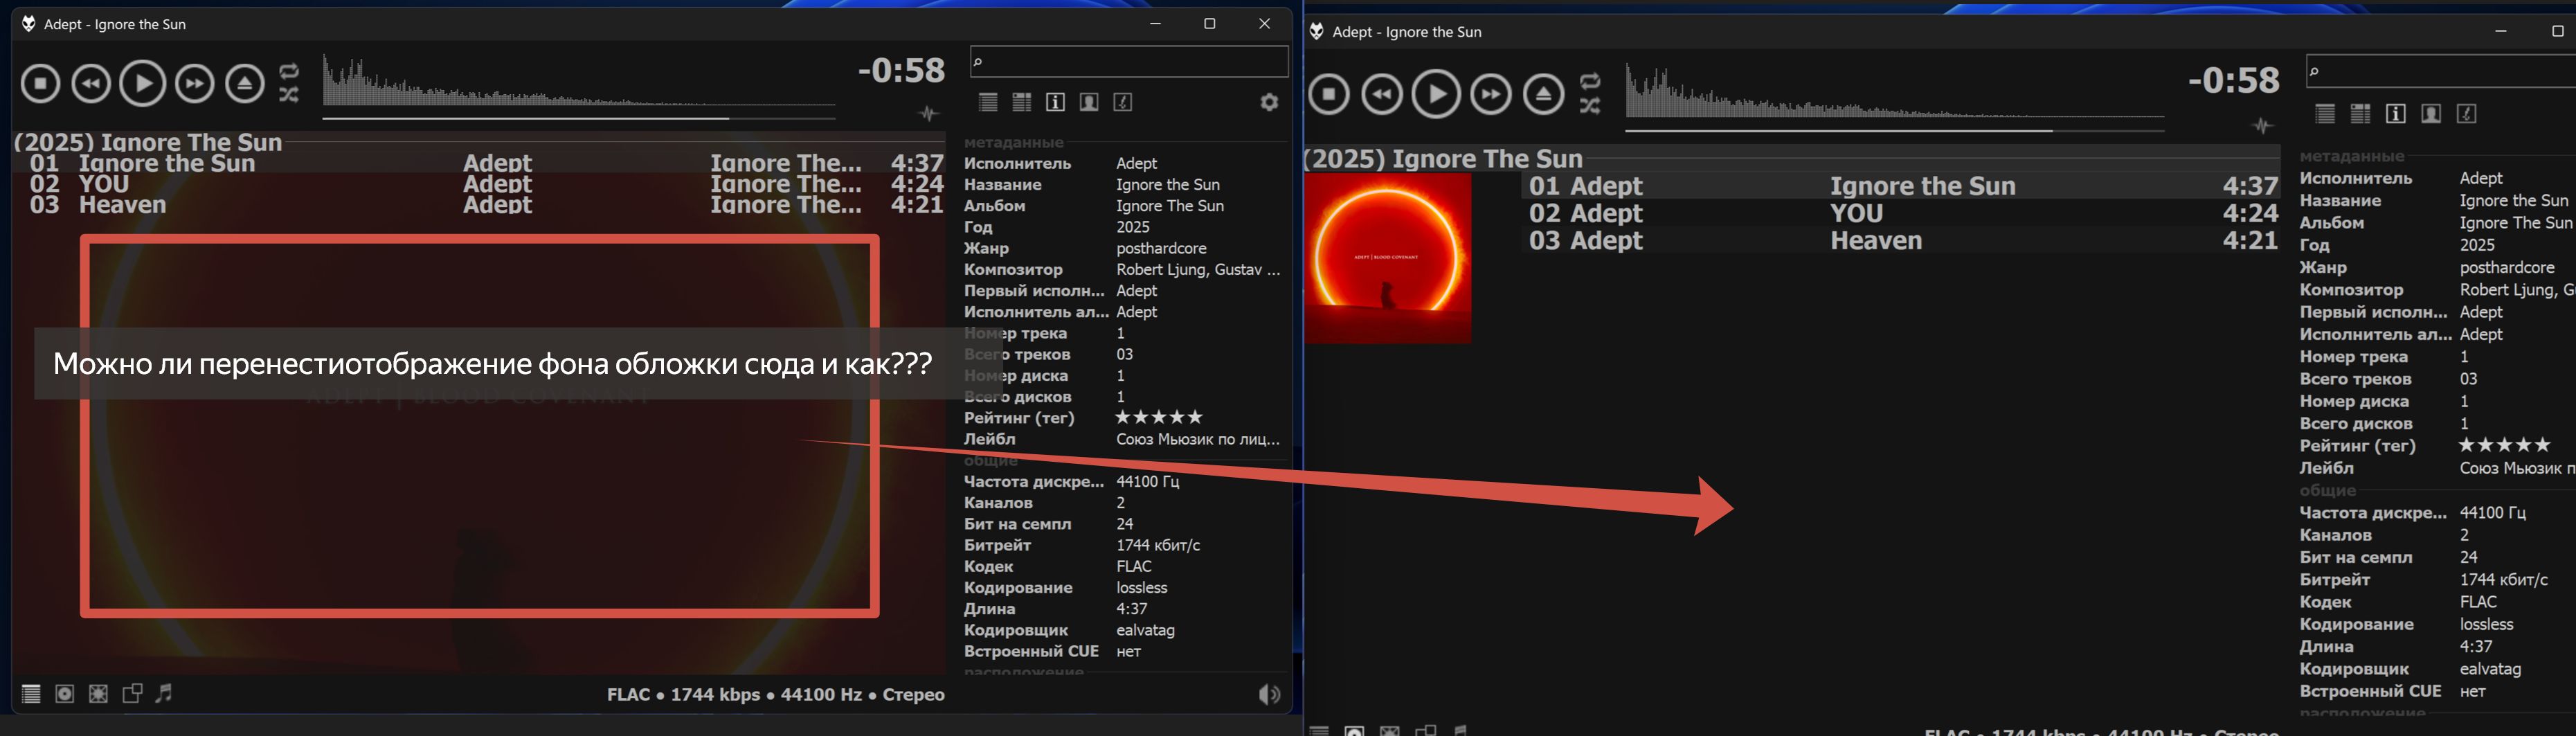The width and height of the screenshot is (2576, 736).
Task: Click the eject/open button in left window
Action: [244, 83]
